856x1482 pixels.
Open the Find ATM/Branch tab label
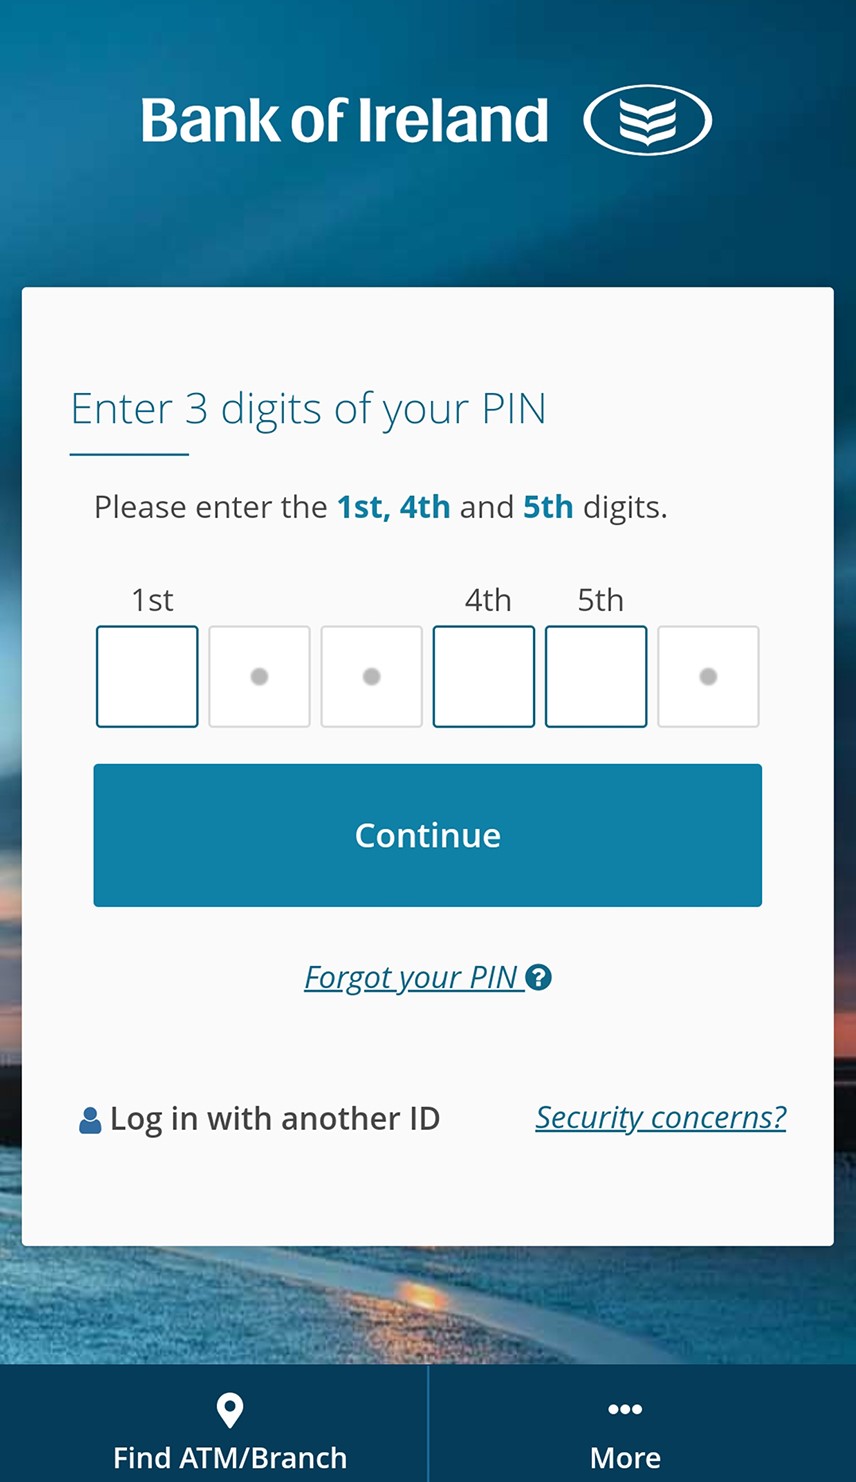coord(230,1458)
